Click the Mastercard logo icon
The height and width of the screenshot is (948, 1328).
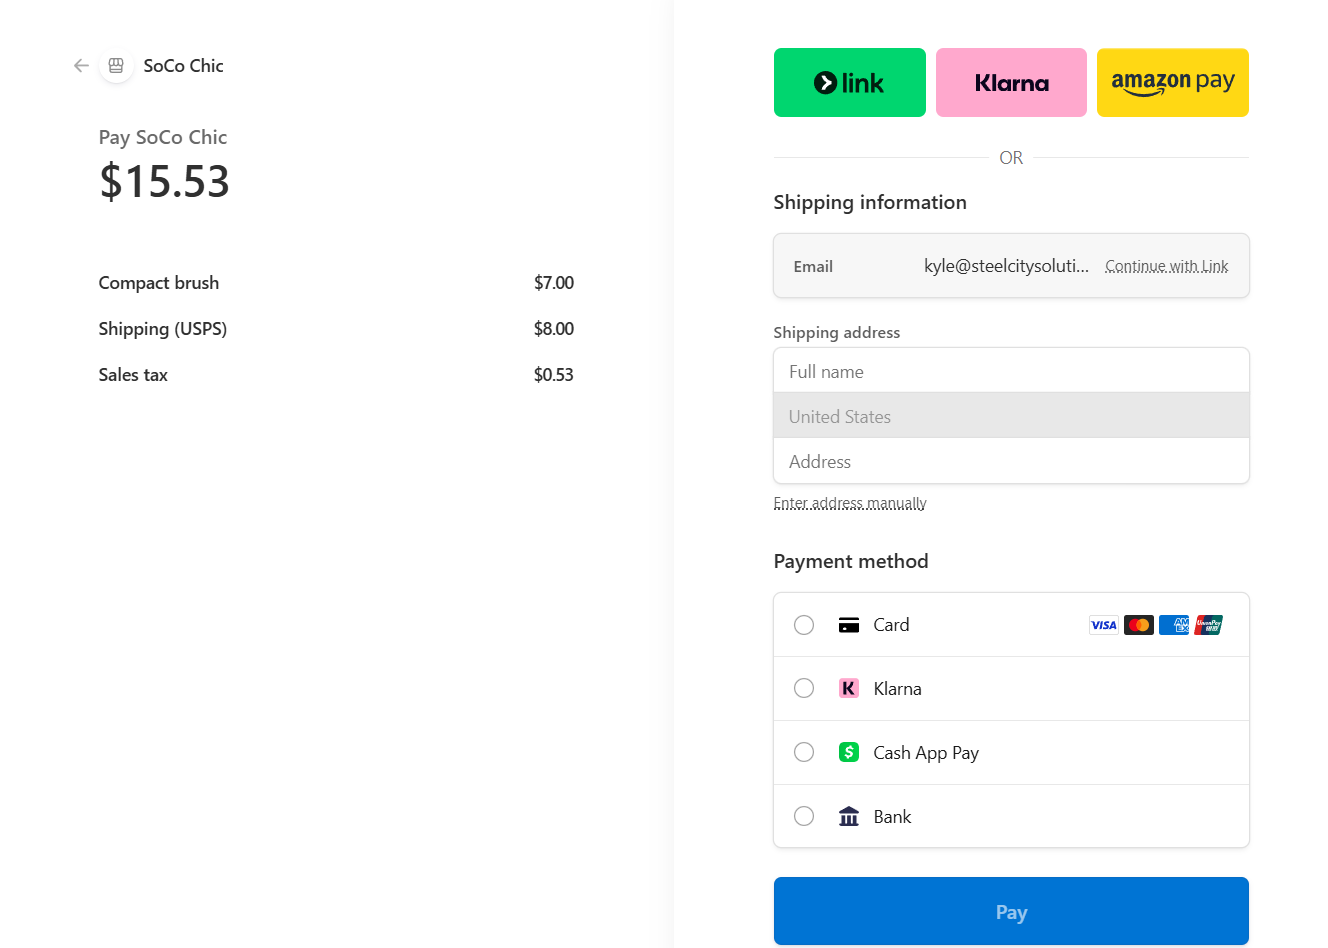(x=1139, y=625)
